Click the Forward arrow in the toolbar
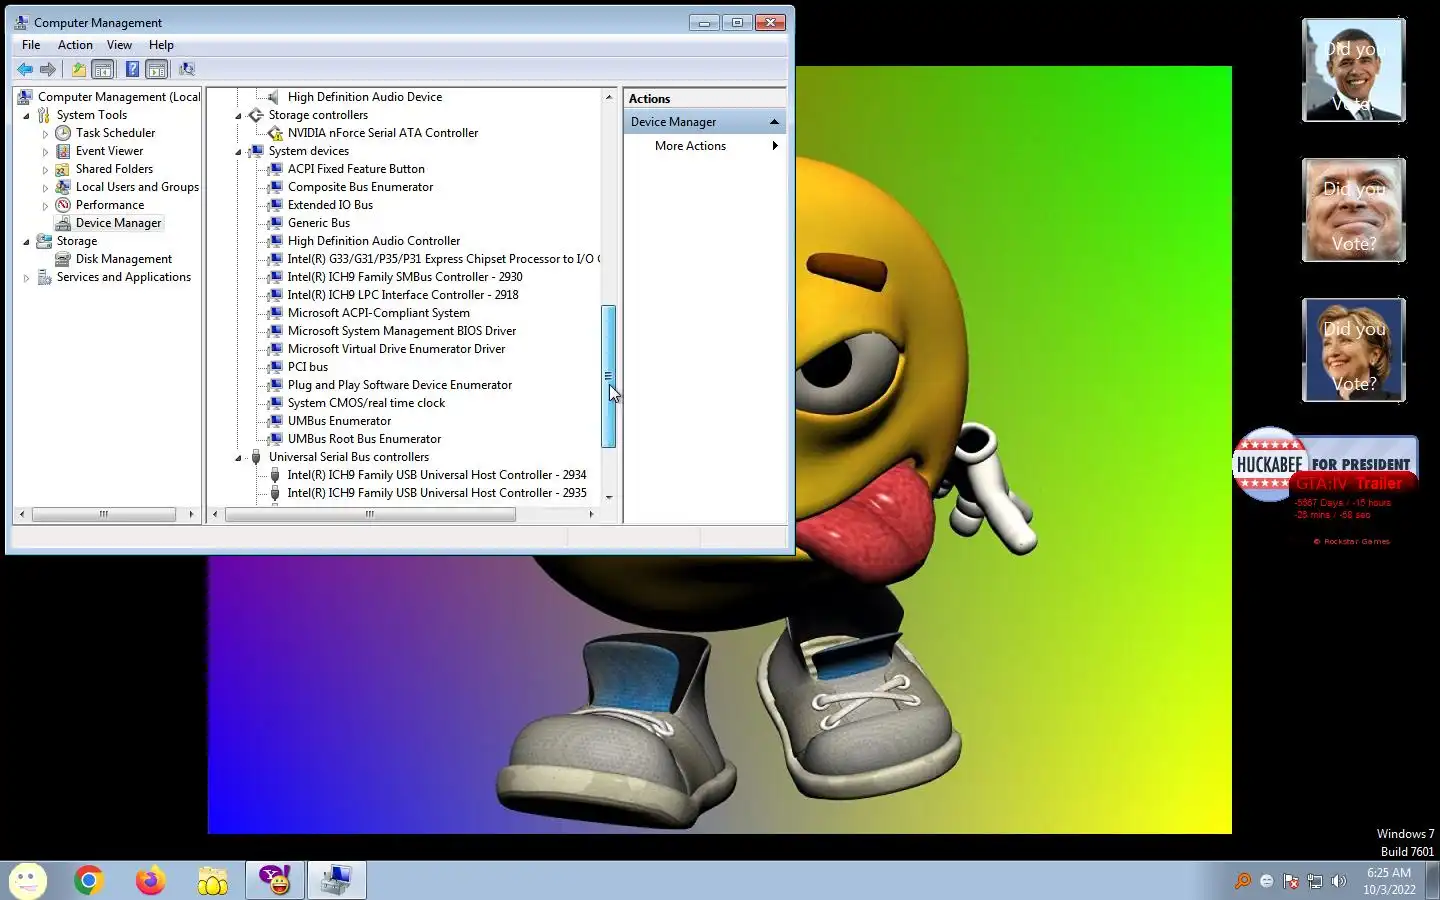 pyautogui.click(x=48, y=69)
